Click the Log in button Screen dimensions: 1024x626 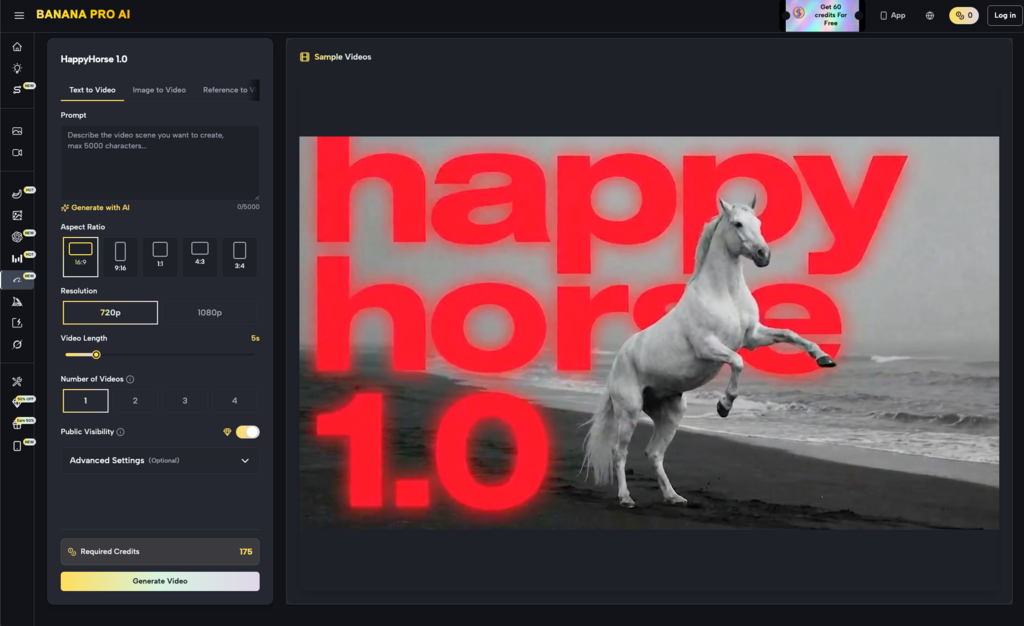click(x=1003, y=15)
